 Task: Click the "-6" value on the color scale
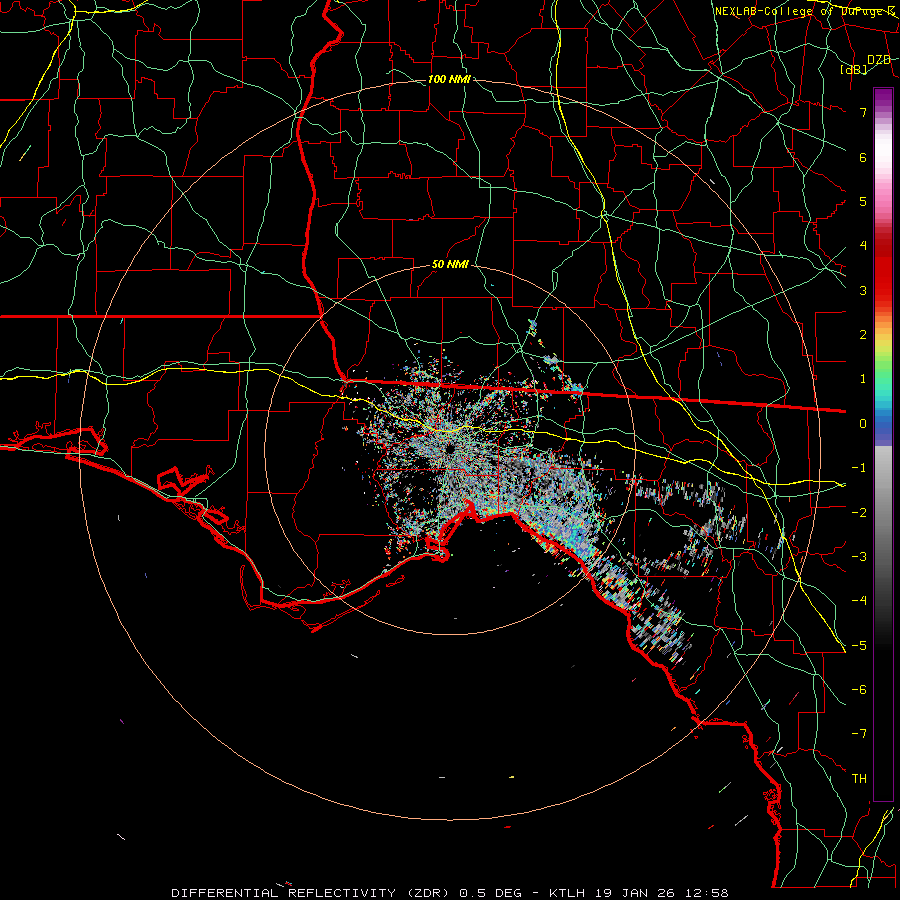coord(859,690)
